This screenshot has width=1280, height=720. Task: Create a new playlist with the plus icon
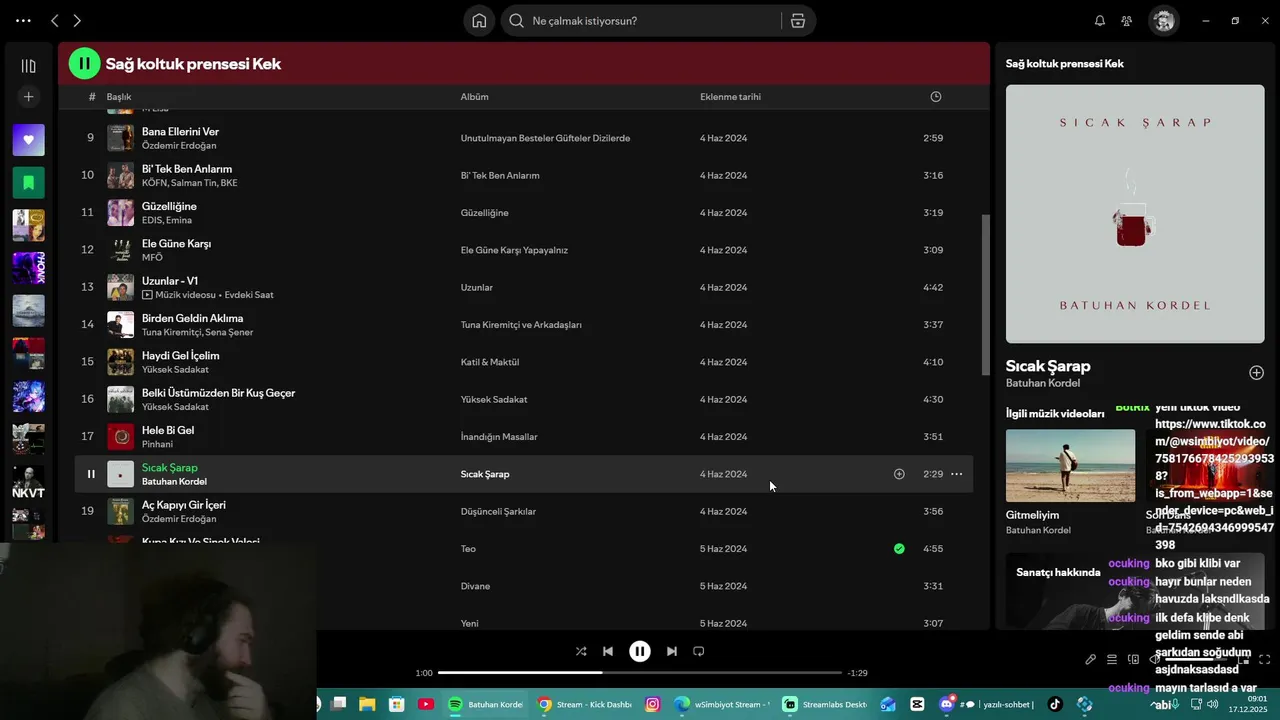(x=28, y=97)
